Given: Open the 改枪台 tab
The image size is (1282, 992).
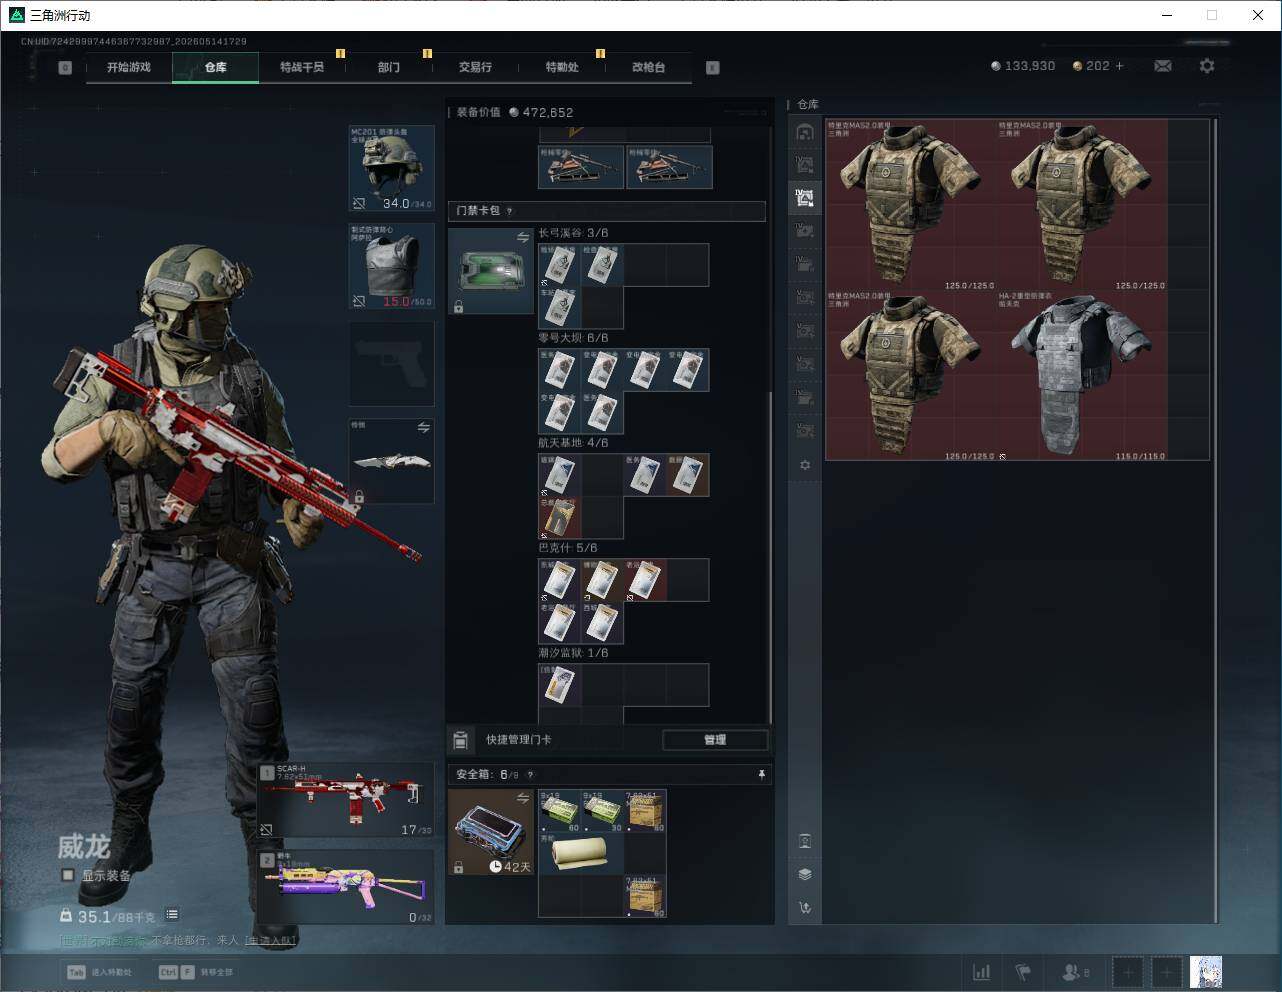Looking at the screenshot, I should point(648,67).
